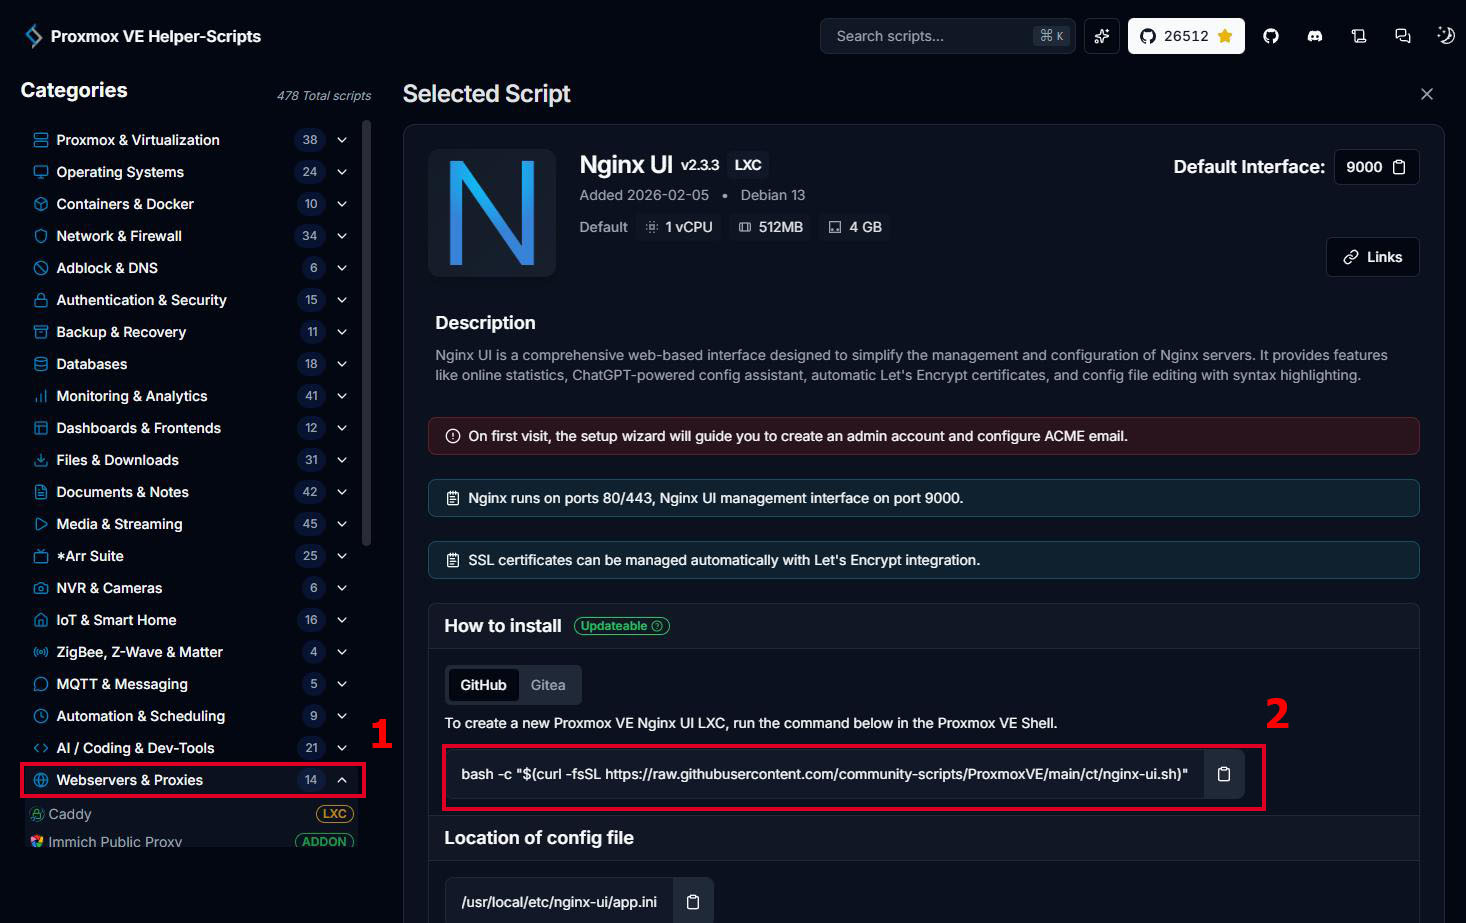The height and width of the screenshot is (923, 1466).
Task: Click the Links button
Action: [x=1372, y=256]
